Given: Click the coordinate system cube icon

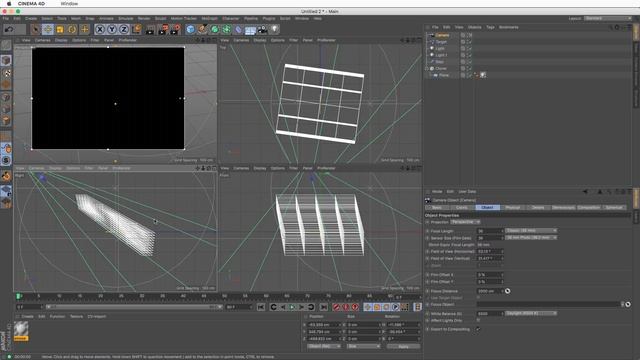Looking at the screenshot, I should (x=136, y=29).
